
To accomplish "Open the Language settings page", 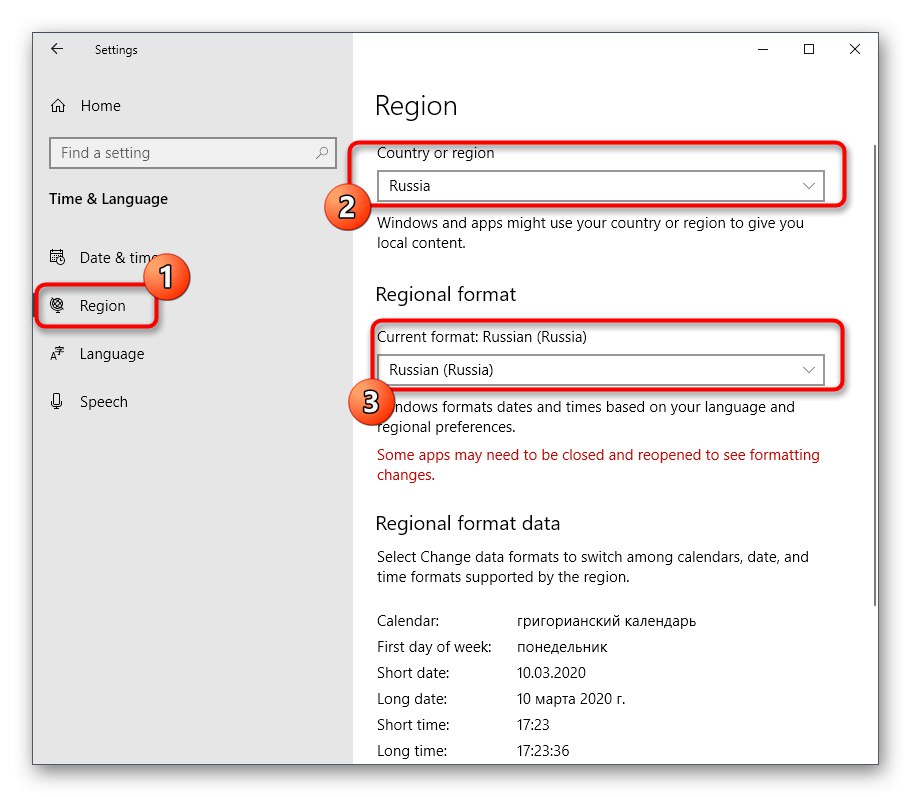I will tap(112, 354).
